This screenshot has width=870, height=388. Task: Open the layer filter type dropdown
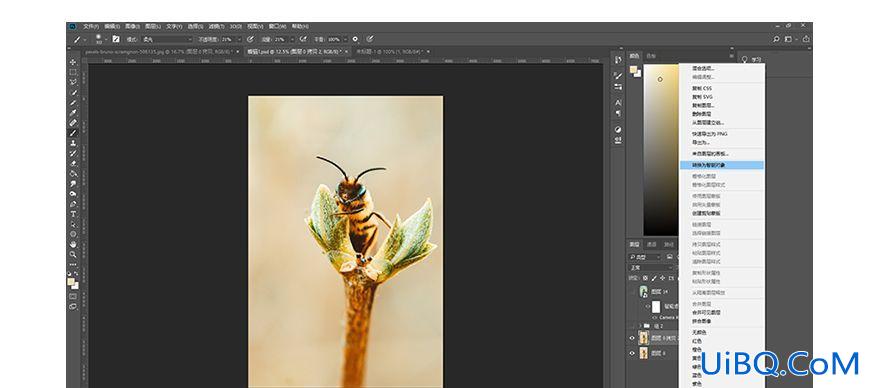click(645, 257)
